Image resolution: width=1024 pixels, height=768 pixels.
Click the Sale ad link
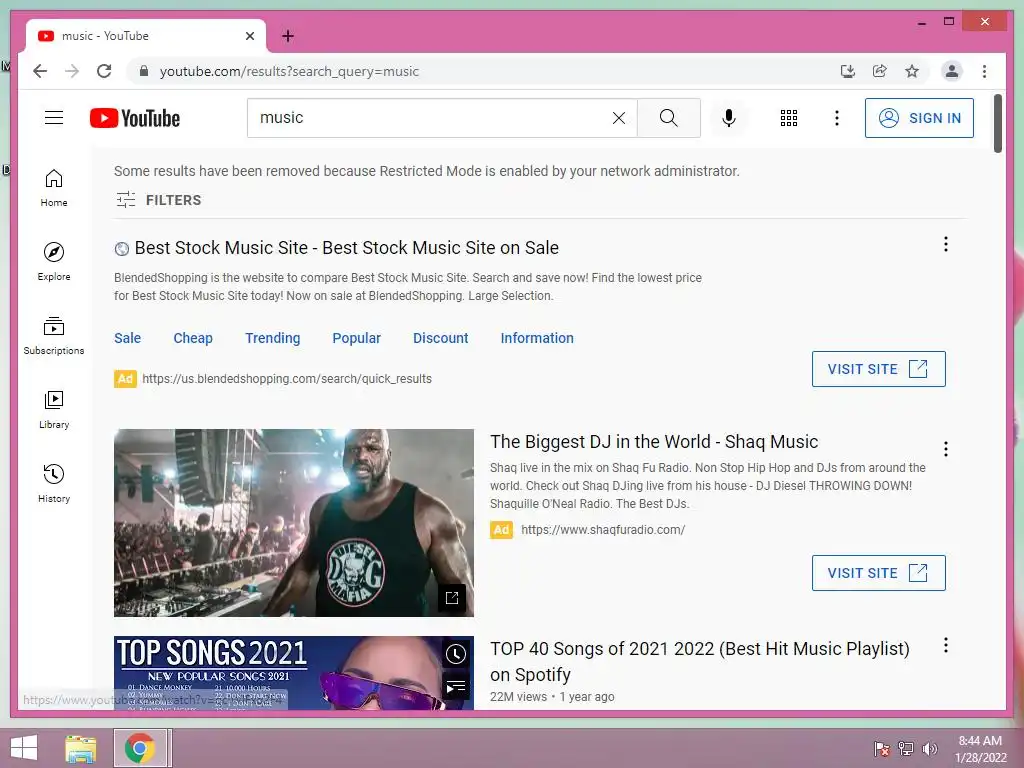pos(127,338)
